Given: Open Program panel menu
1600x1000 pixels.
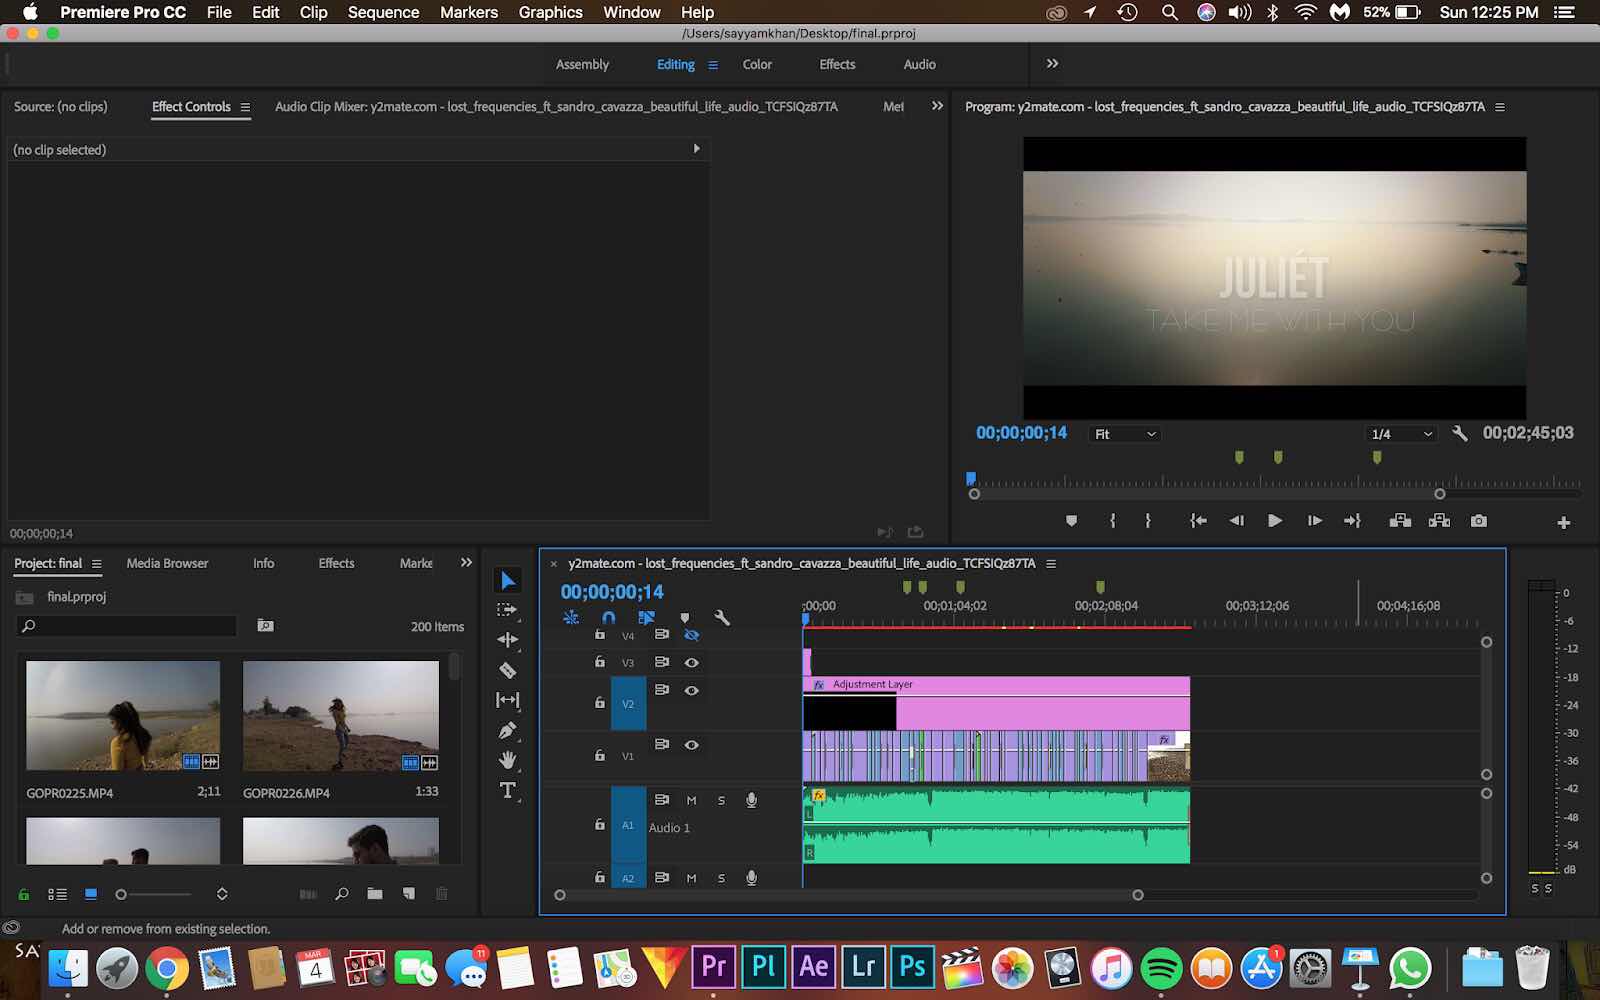Looking at the screenshot, I should pos(1499,107).
